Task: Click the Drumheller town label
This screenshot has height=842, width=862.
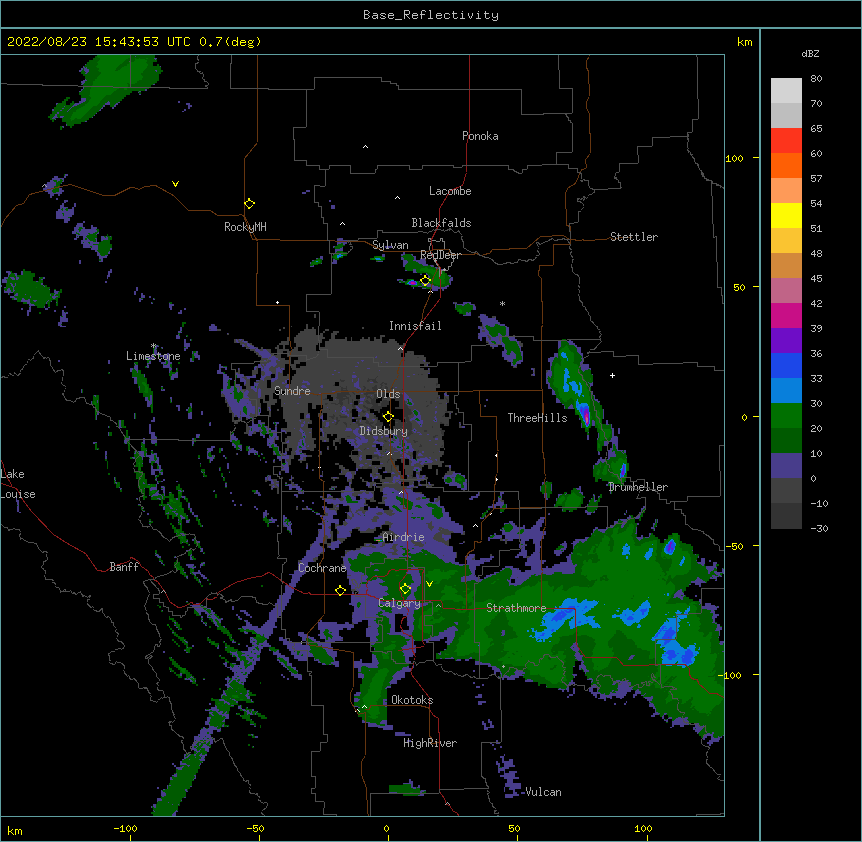Action: [x=638, y=487]
